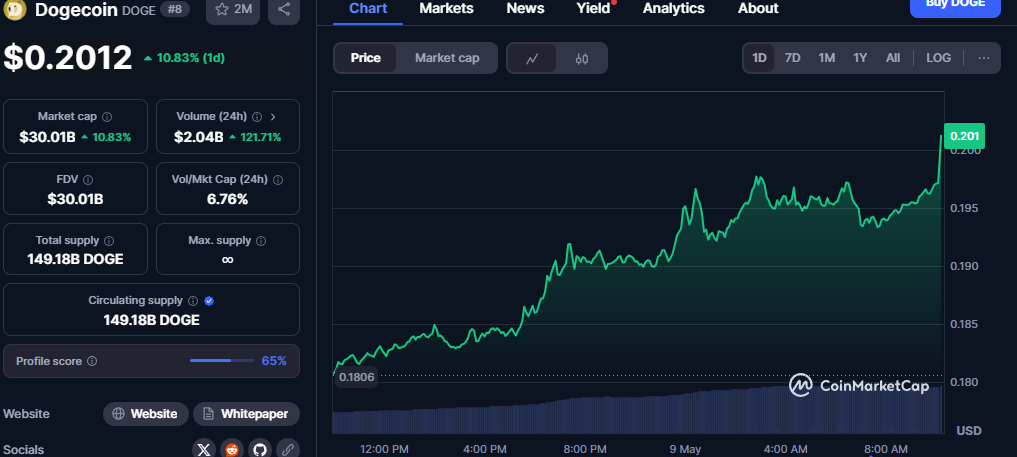Select Market cap chart mode
The height and width of the screenshot is (457, 1017).
tap(447, 58)
